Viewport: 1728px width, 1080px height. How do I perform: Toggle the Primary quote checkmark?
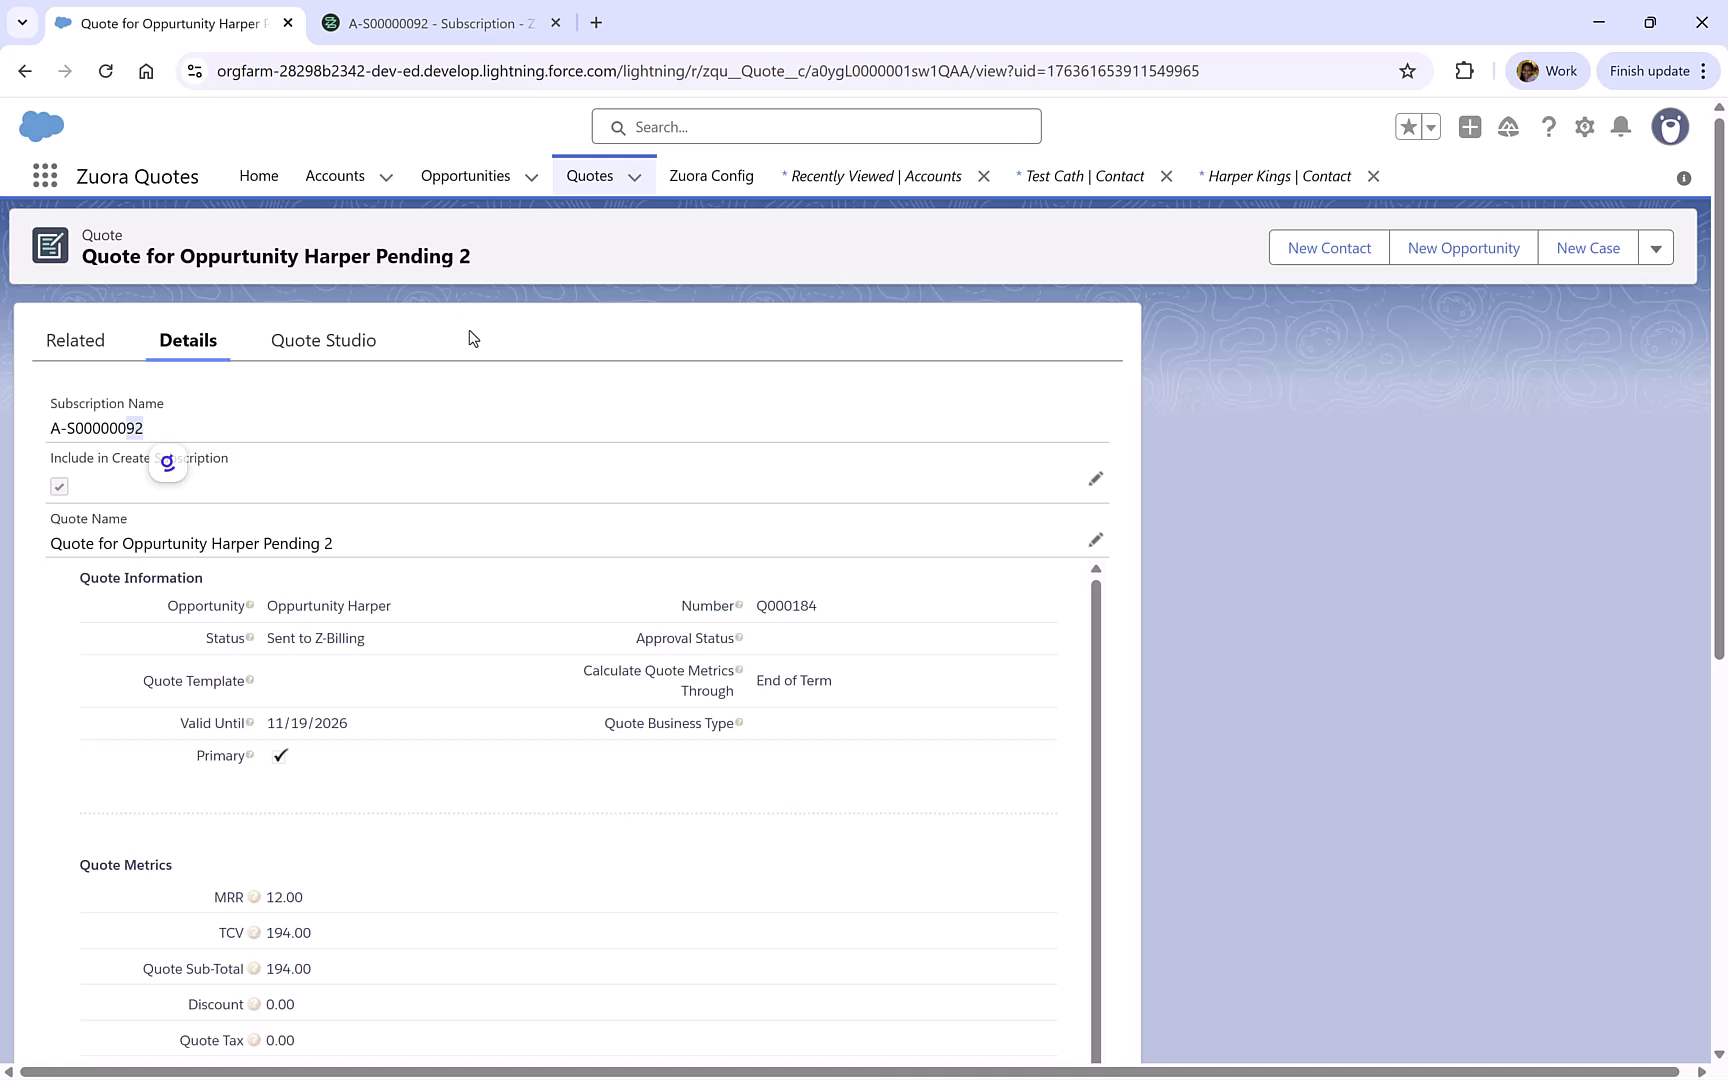tap(280, 756)
